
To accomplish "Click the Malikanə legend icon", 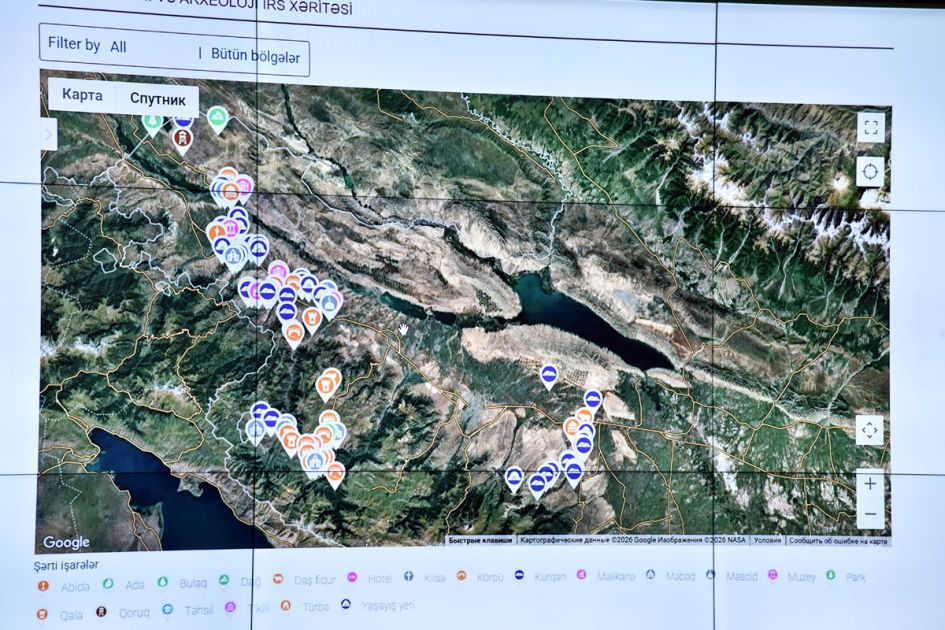I will click(582, 575).
